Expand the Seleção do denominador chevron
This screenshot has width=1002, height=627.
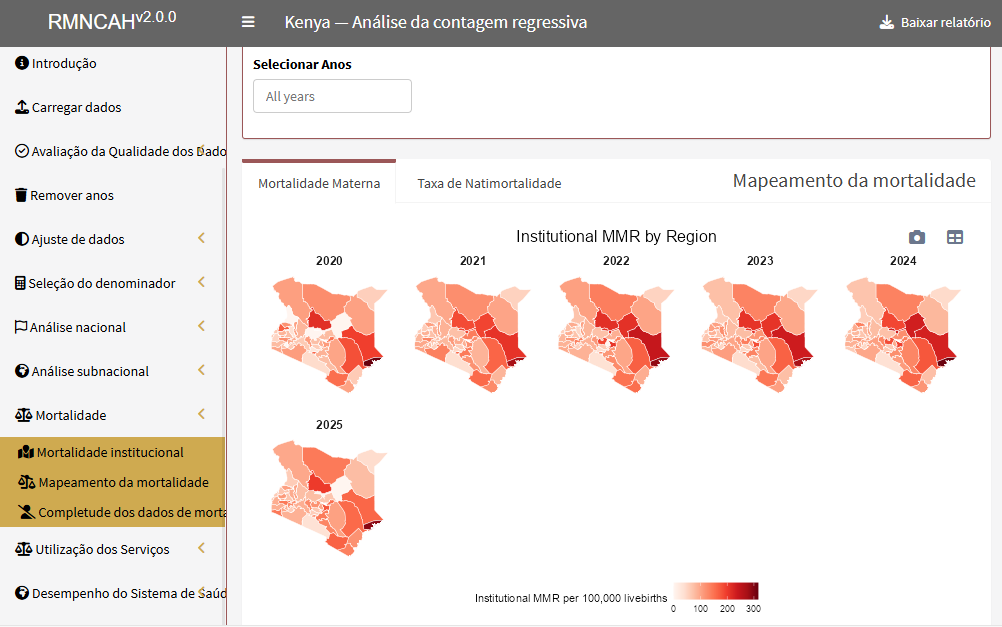[x=201, y=282]
